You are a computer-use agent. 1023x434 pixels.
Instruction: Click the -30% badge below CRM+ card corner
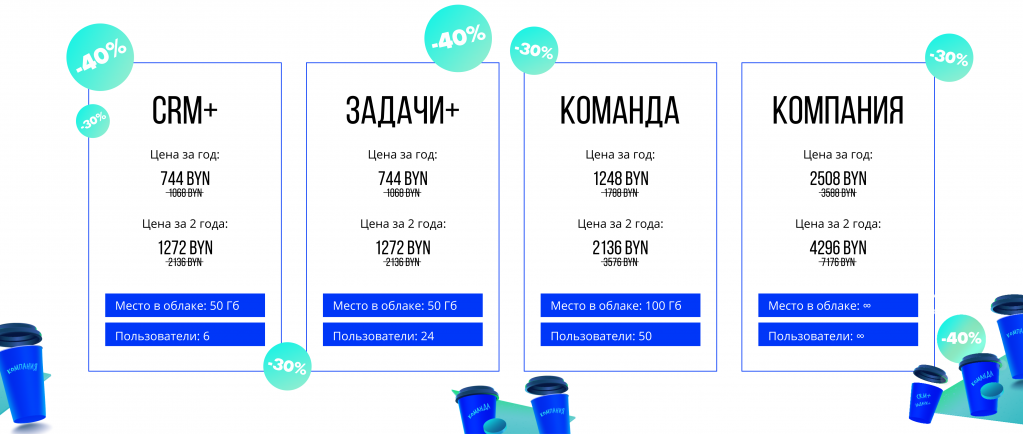(x=287, y=367)
